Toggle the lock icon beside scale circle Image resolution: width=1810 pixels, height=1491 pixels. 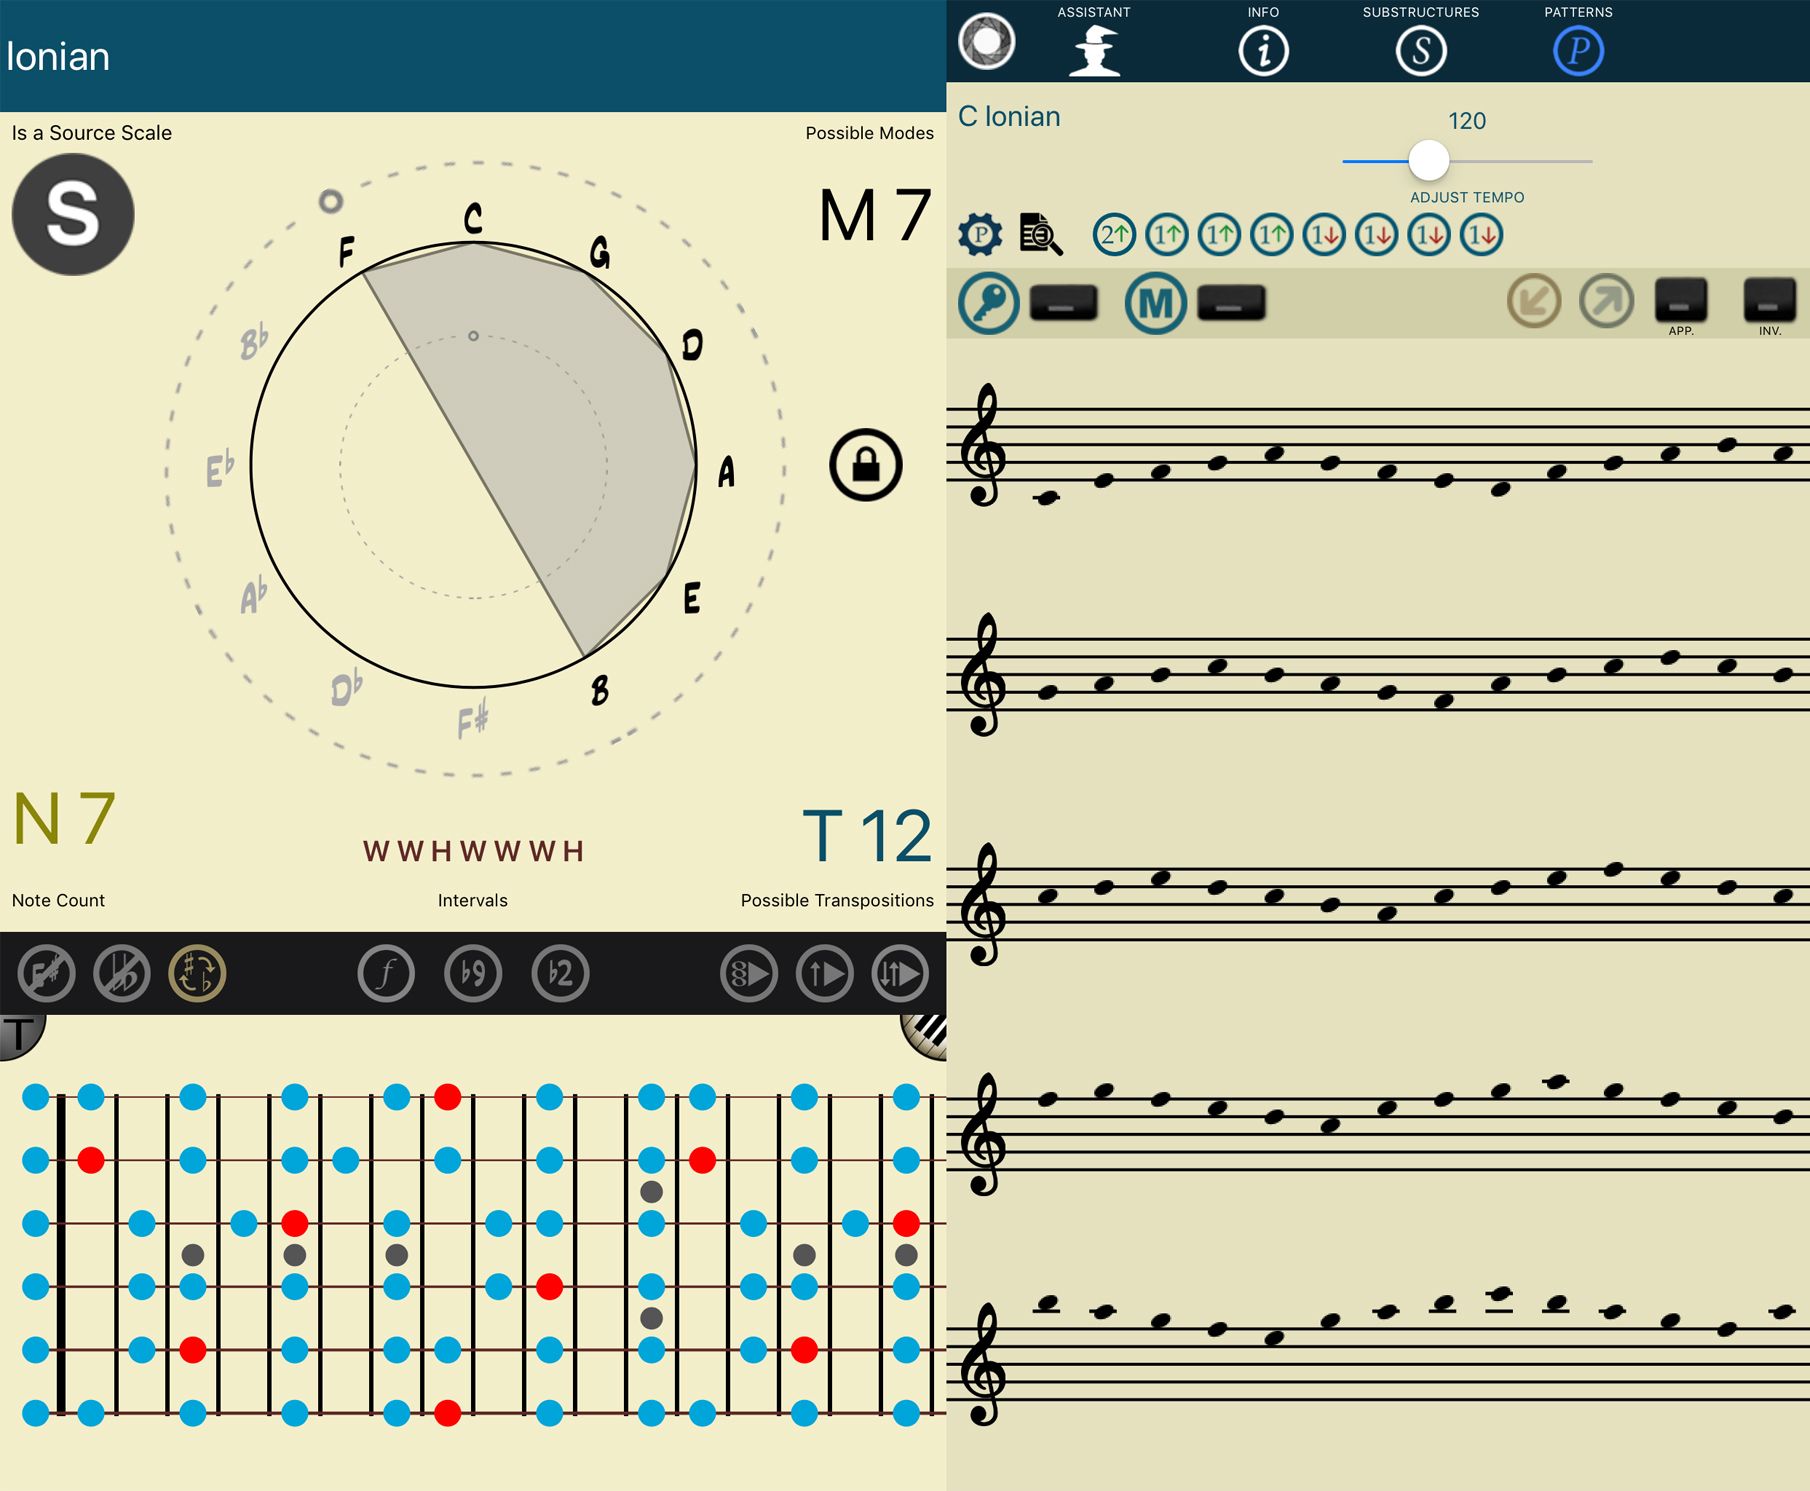pyautogui.click(x=865, y=465)
